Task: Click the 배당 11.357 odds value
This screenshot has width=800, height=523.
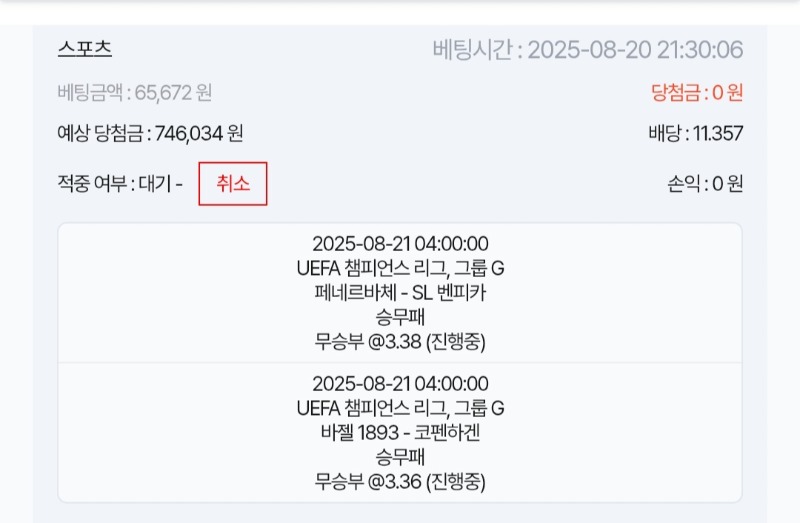Action: pyautogui.click(x=696, y=134)
